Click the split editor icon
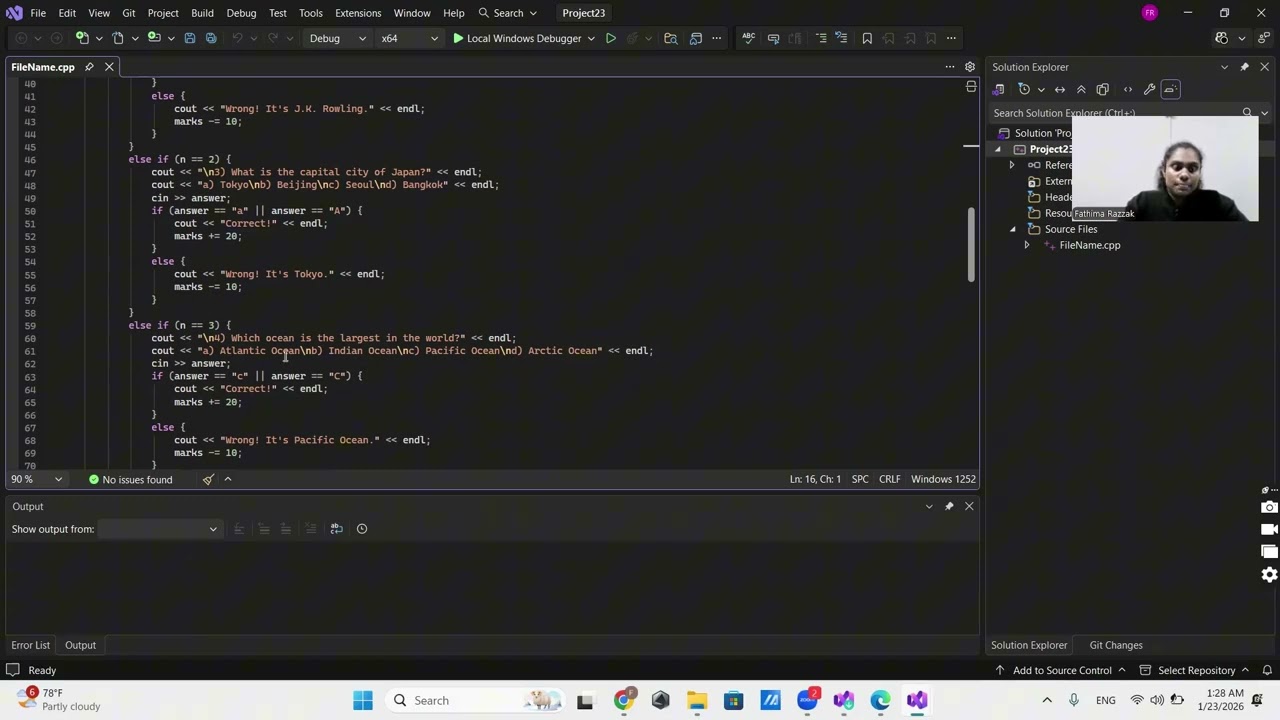 (971, 87)
